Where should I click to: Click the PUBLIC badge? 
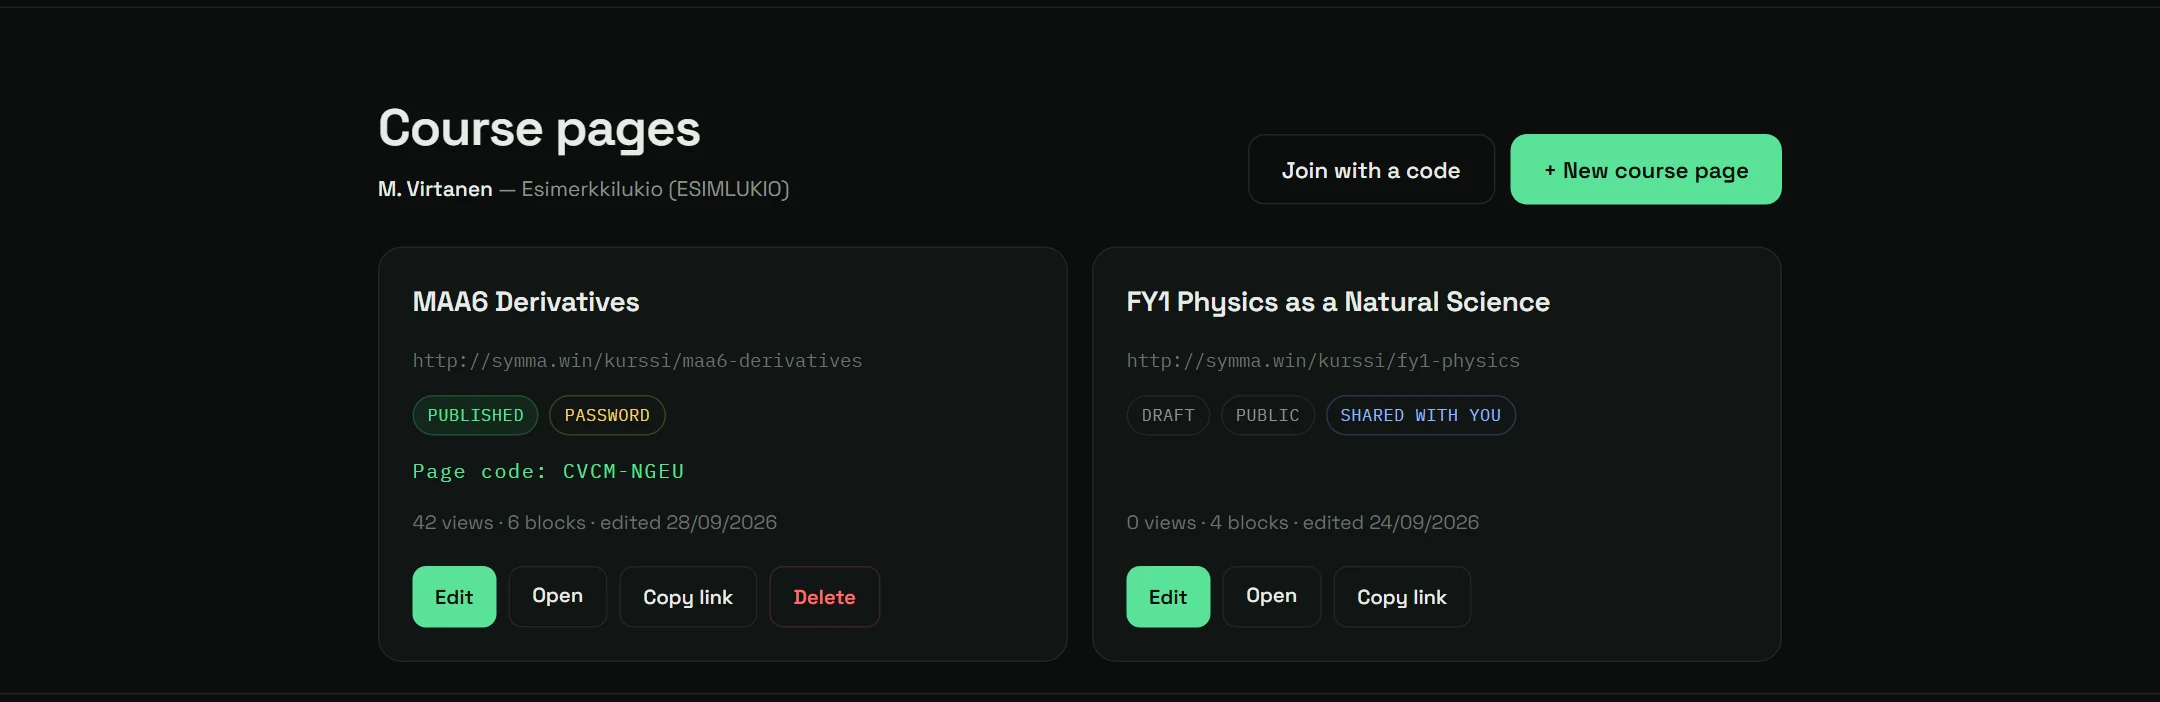tap(1268, 415)
